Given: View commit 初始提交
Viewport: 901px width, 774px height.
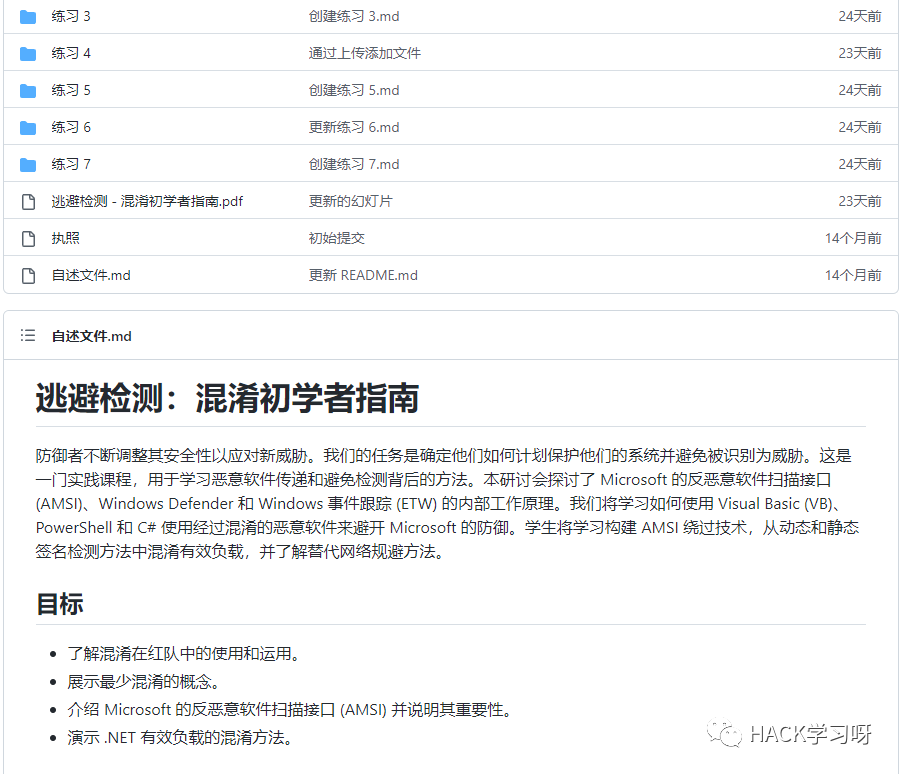Looking at the screenshot, I should [337, 238].
